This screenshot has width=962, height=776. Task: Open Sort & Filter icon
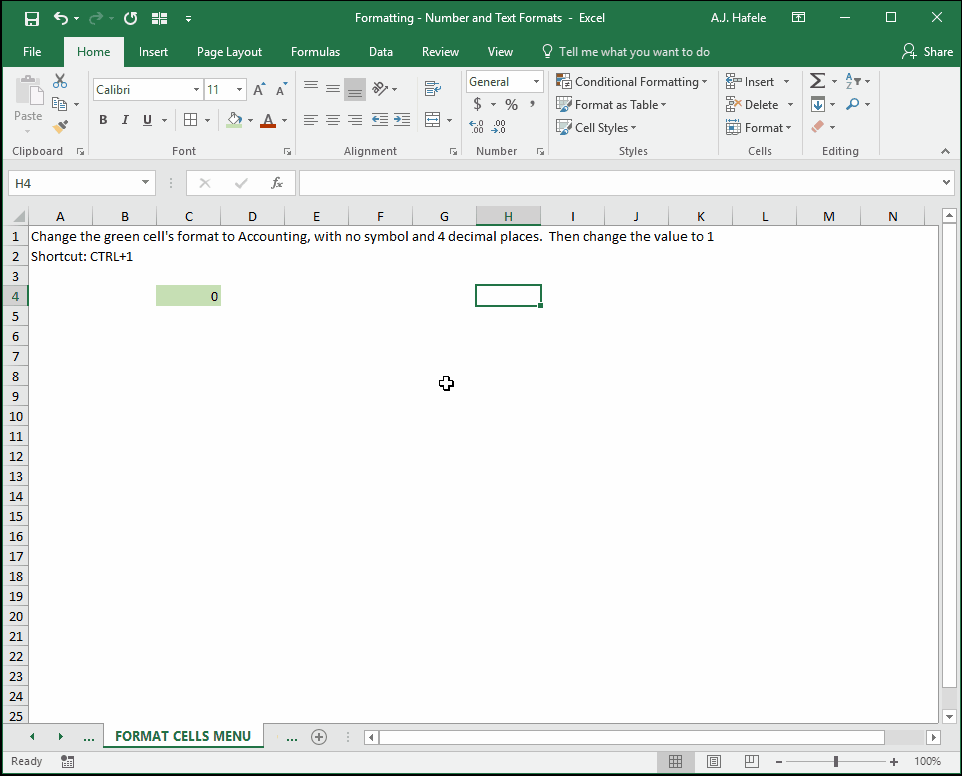pyautogui.click(x=853, y=81)
